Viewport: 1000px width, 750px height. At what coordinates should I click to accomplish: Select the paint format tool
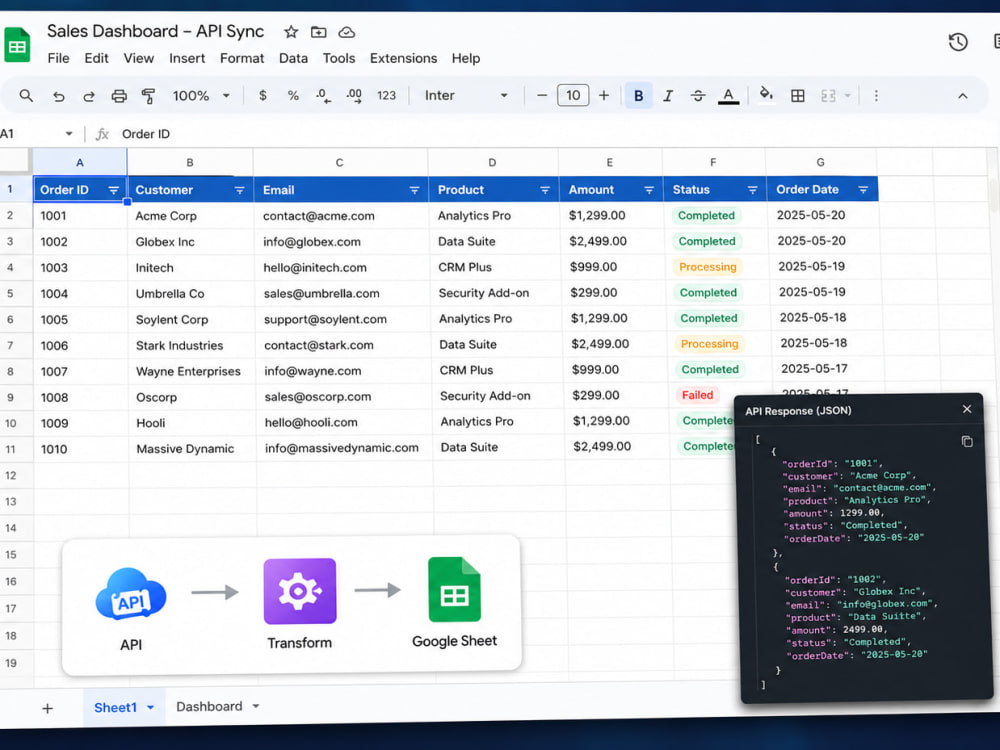point(149,96)
